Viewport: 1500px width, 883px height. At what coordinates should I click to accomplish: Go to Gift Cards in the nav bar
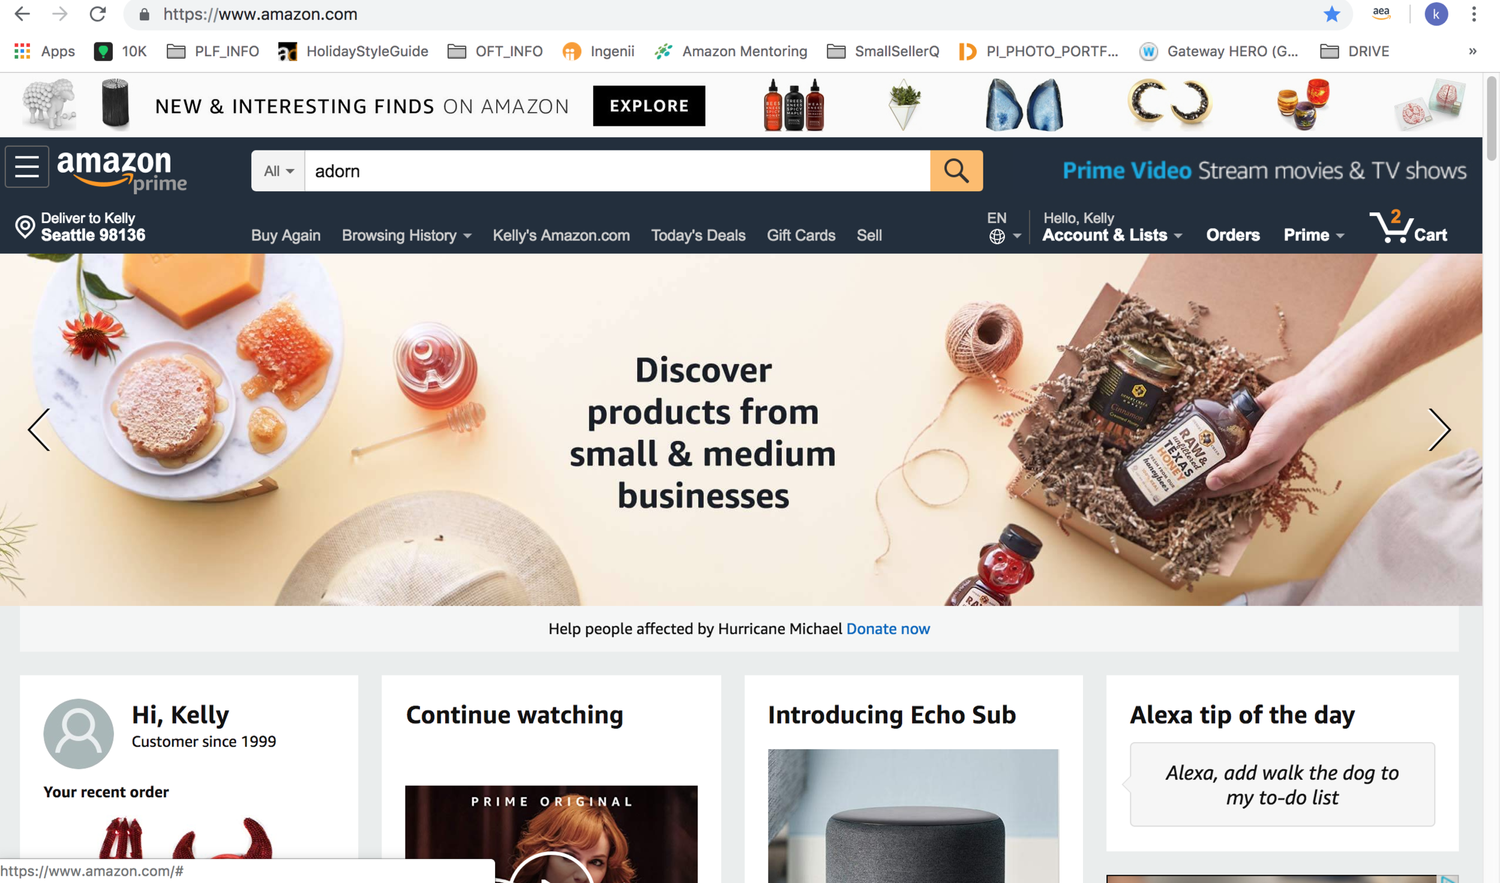click(801, 235)
